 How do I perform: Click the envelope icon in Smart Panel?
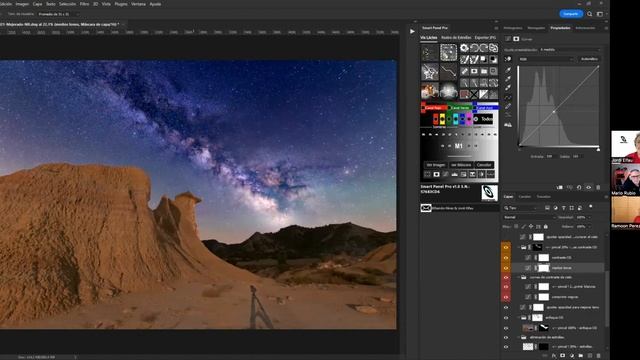pos(426,208)
